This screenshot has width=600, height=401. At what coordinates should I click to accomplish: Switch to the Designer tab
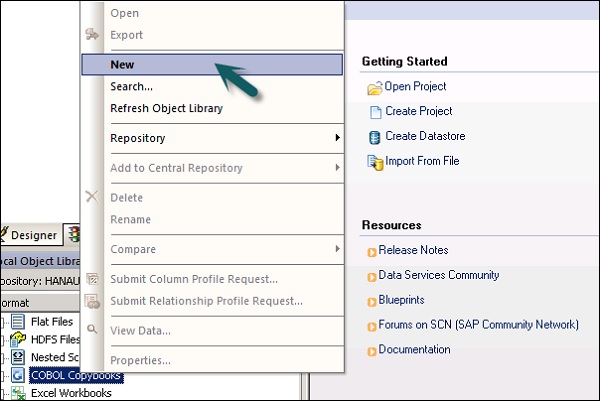pyautogui.click(x=32, y=235)
